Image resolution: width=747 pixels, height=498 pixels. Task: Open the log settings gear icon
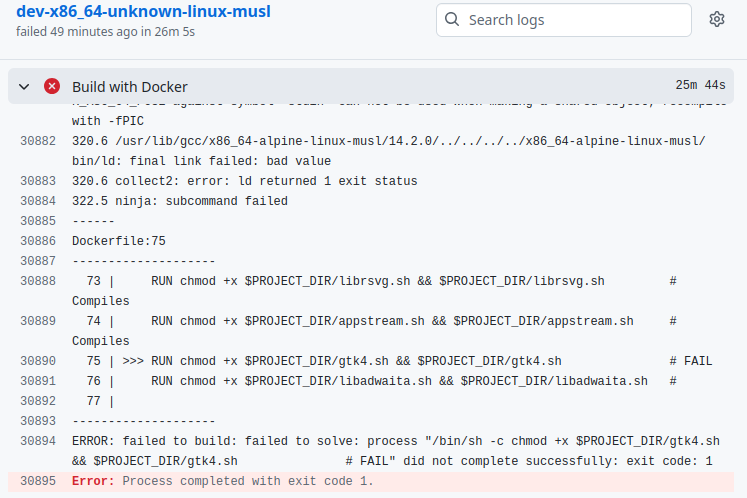click(x=716, y=19)
